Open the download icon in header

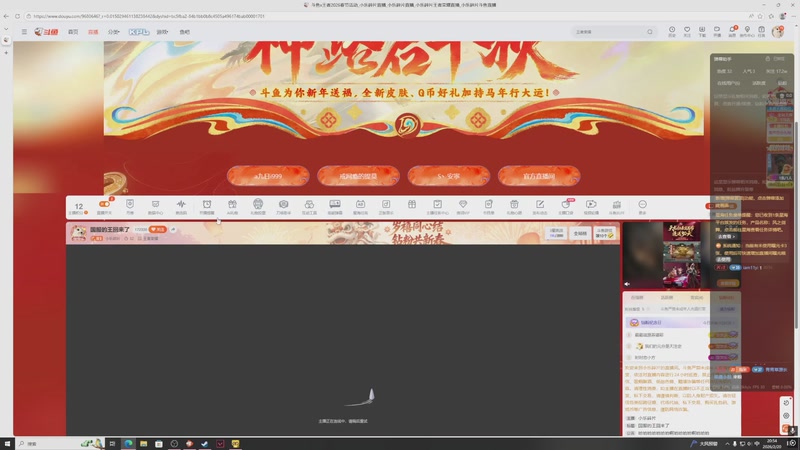(702, 32)
